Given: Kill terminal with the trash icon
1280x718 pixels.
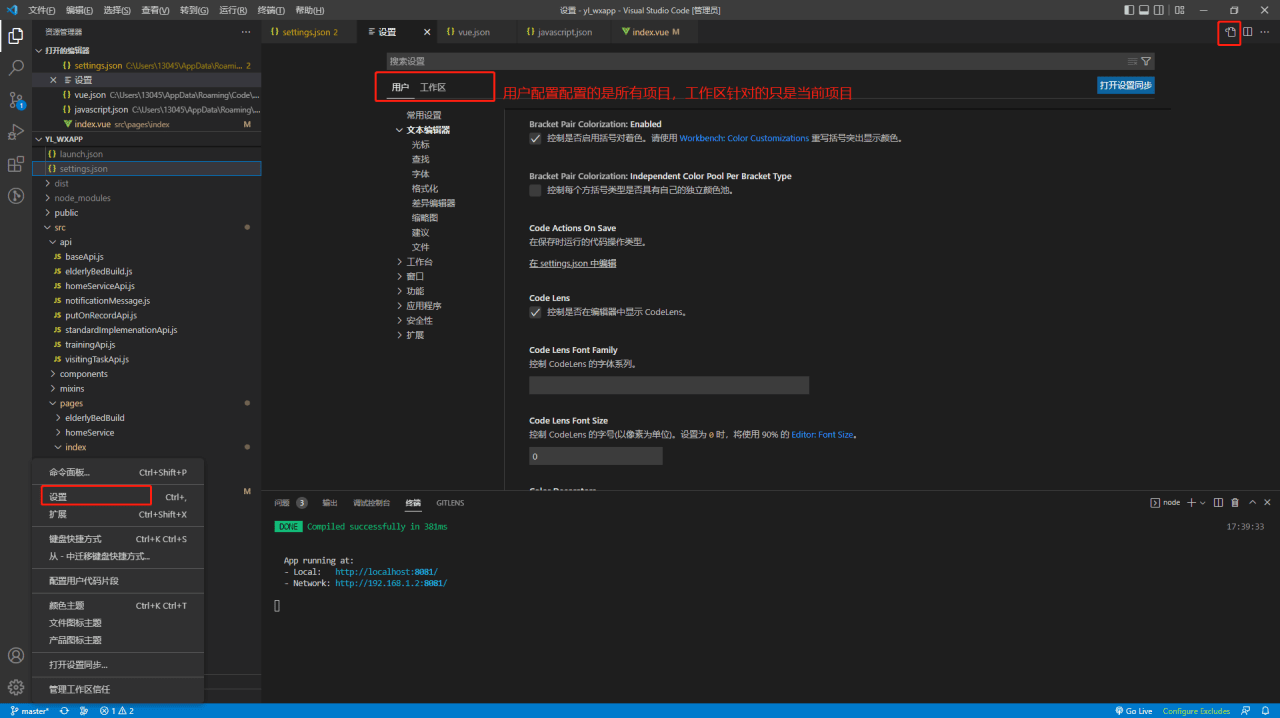Looking at the screenshot, I should pos(1235,502).
